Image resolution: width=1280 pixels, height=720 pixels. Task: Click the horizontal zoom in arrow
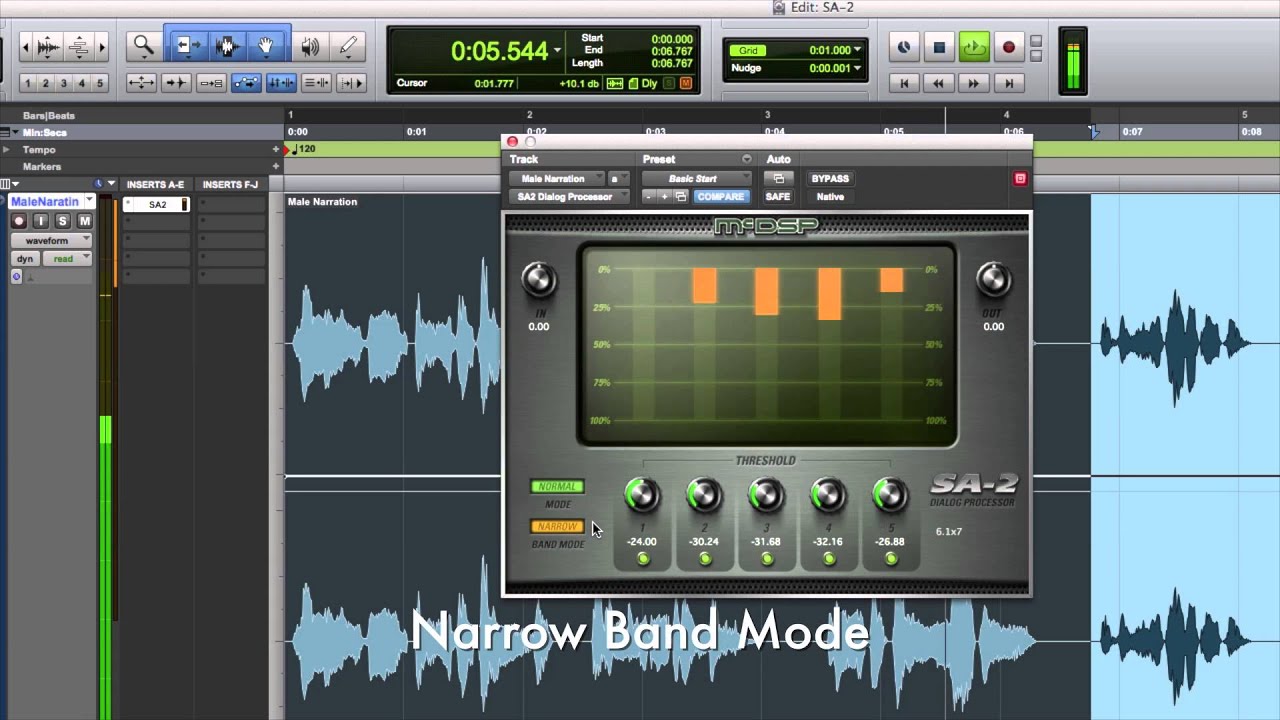(101, 46)
